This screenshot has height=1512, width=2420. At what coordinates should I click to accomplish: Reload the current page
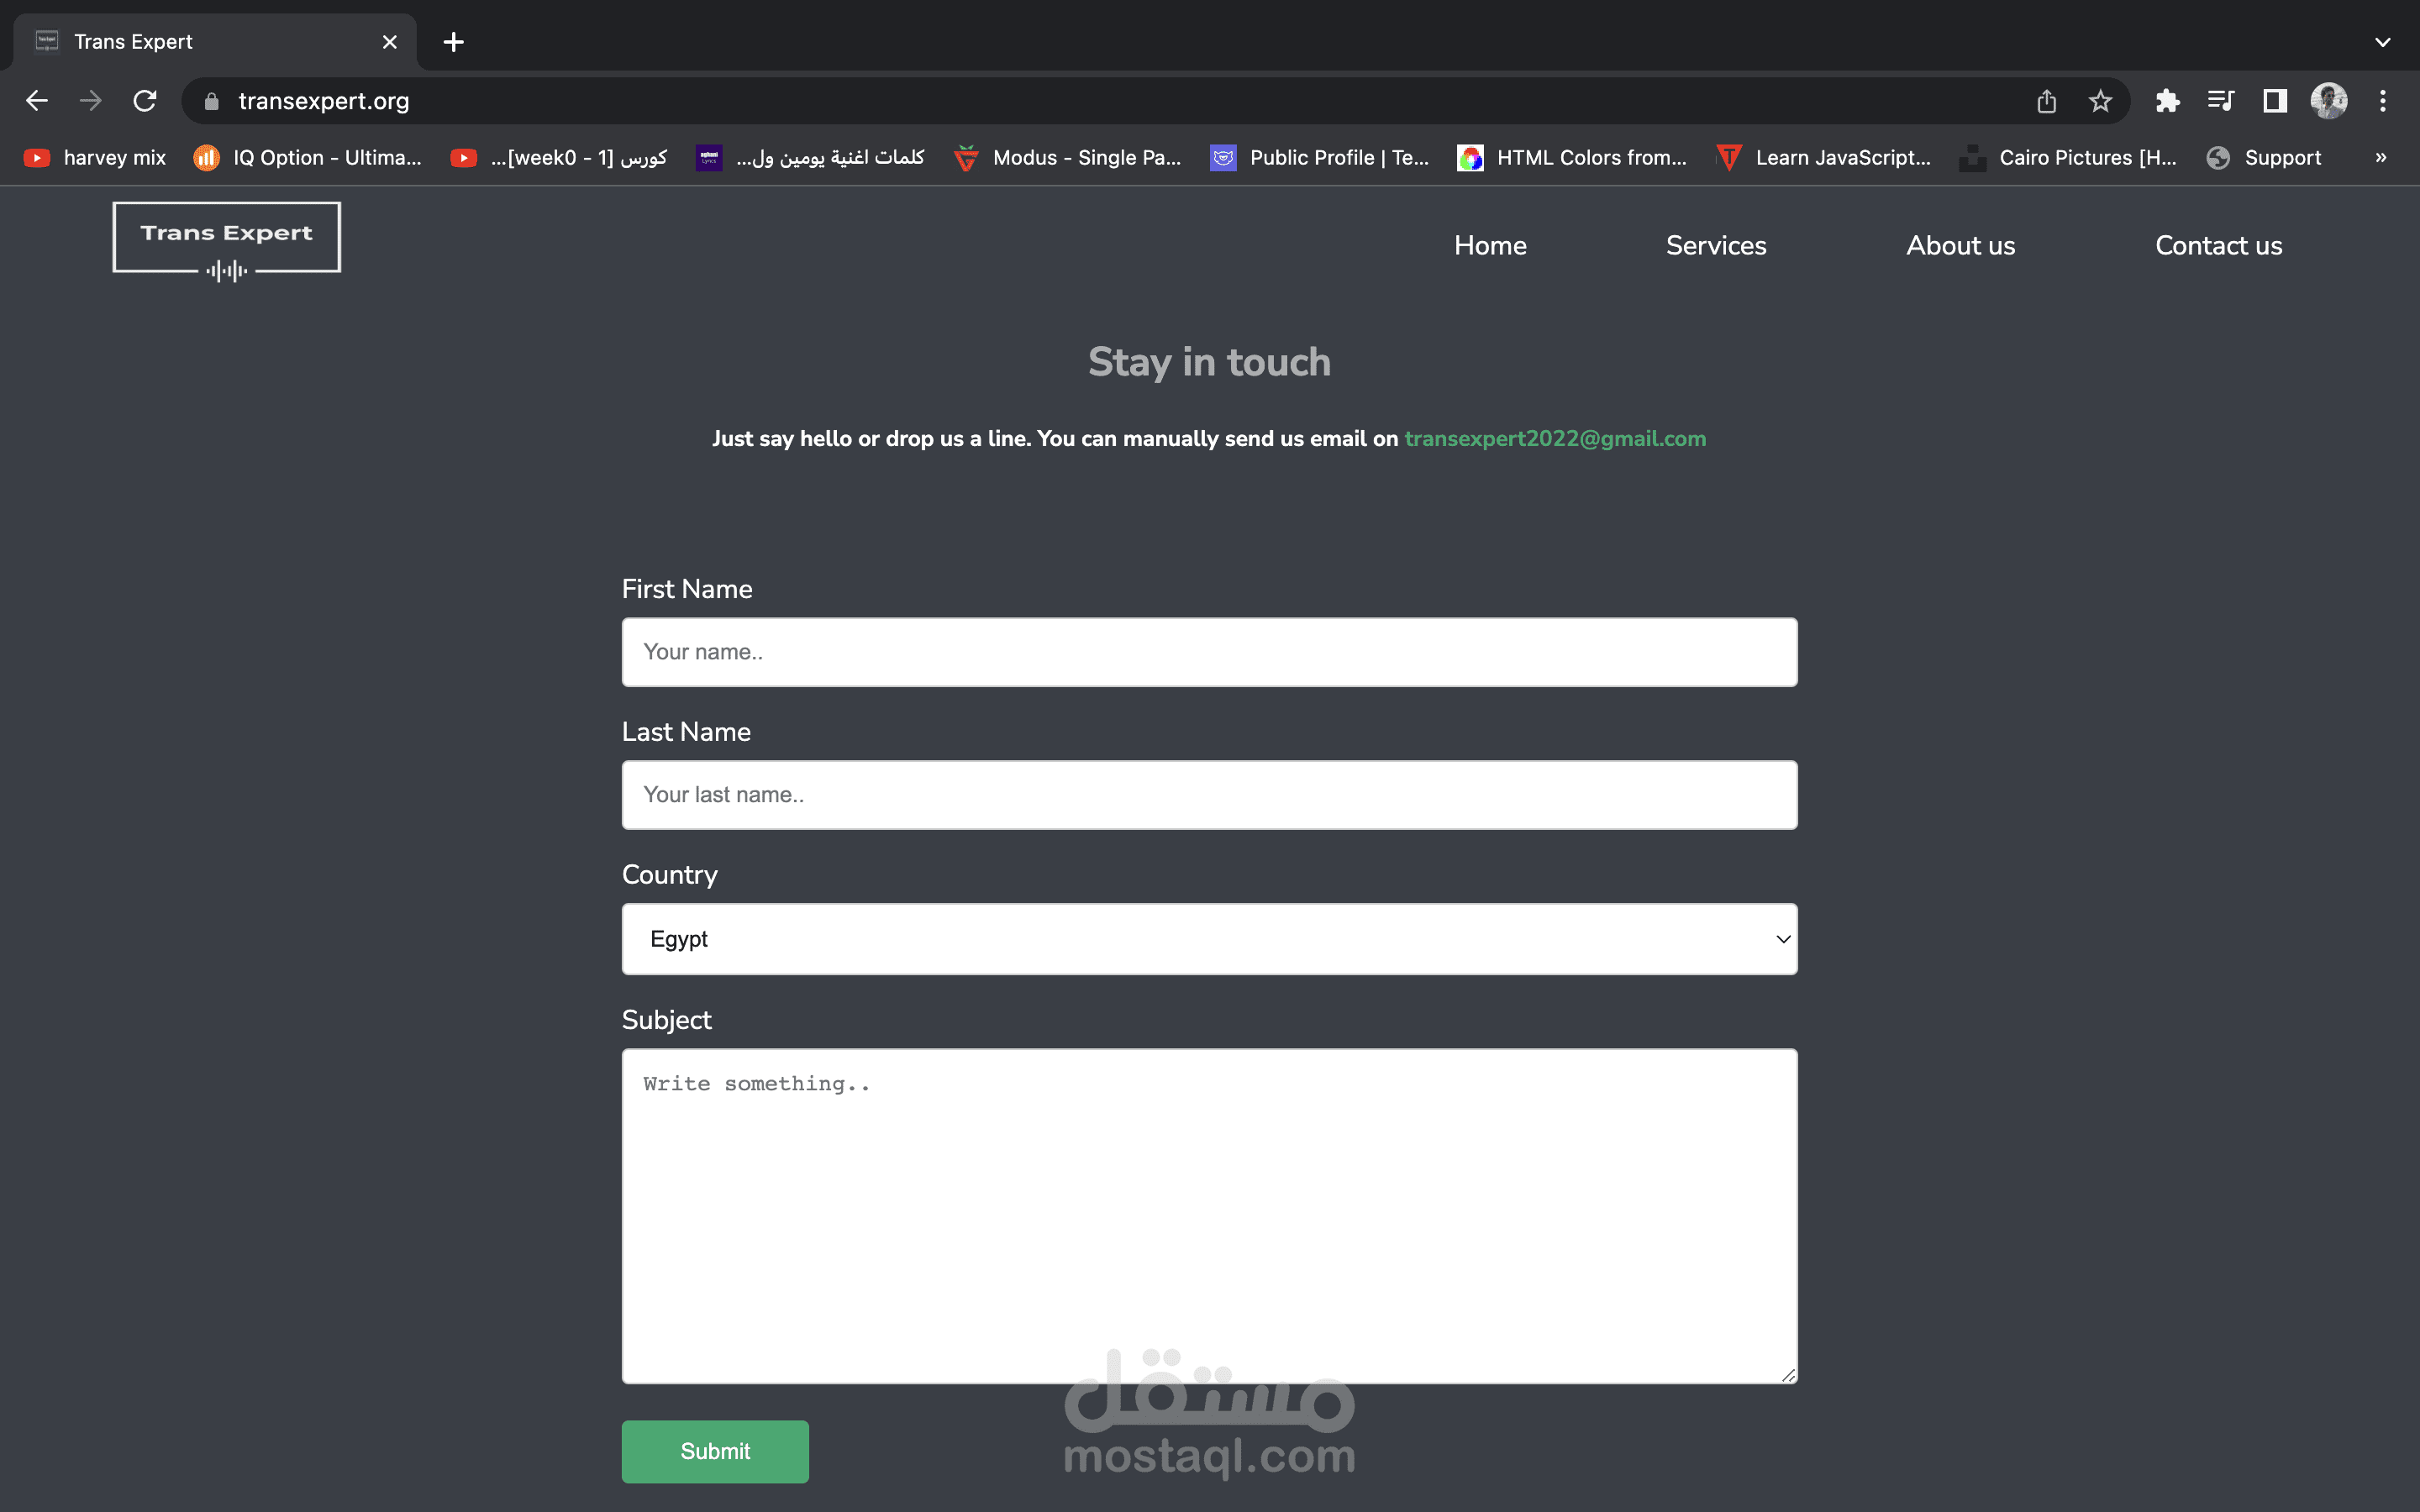(x=145, y=101)
